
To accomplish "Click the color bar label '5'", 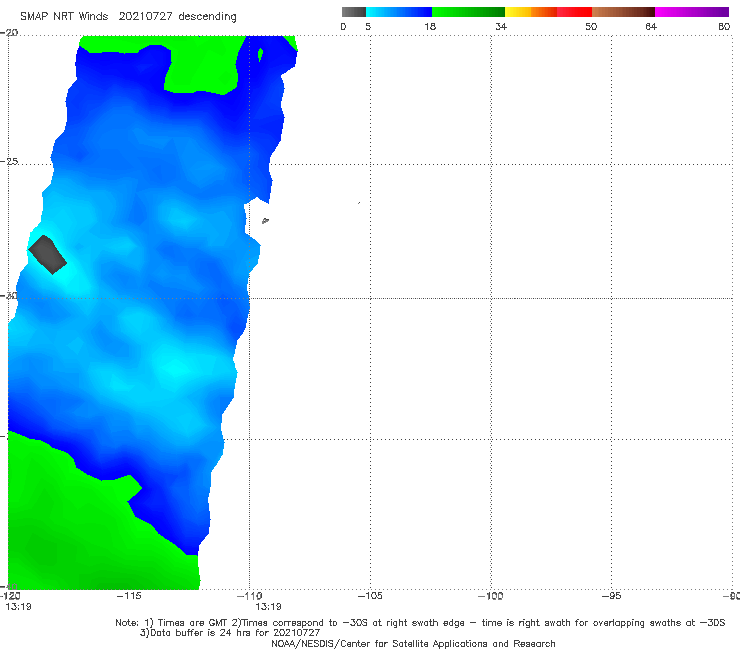I will click(368, 27).
